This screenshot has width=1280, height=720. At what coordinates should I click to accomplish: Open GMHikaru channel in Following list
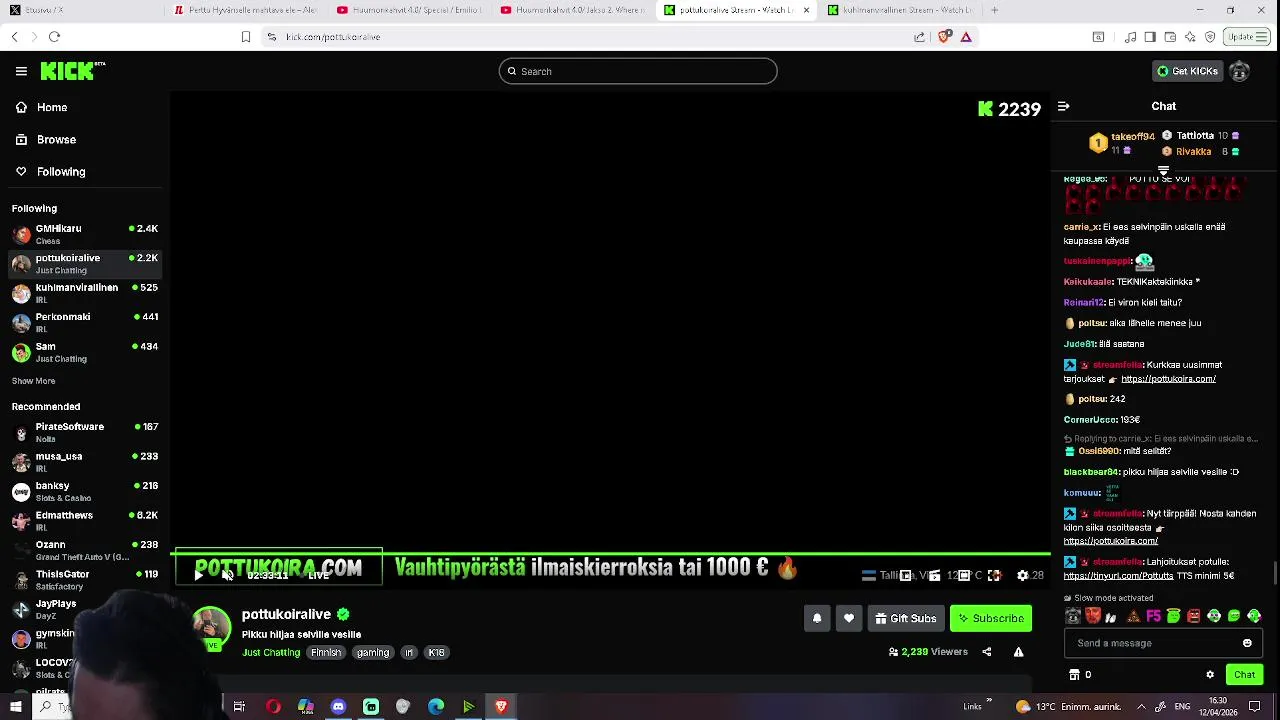pyautogui.click(x=85, y=234)
